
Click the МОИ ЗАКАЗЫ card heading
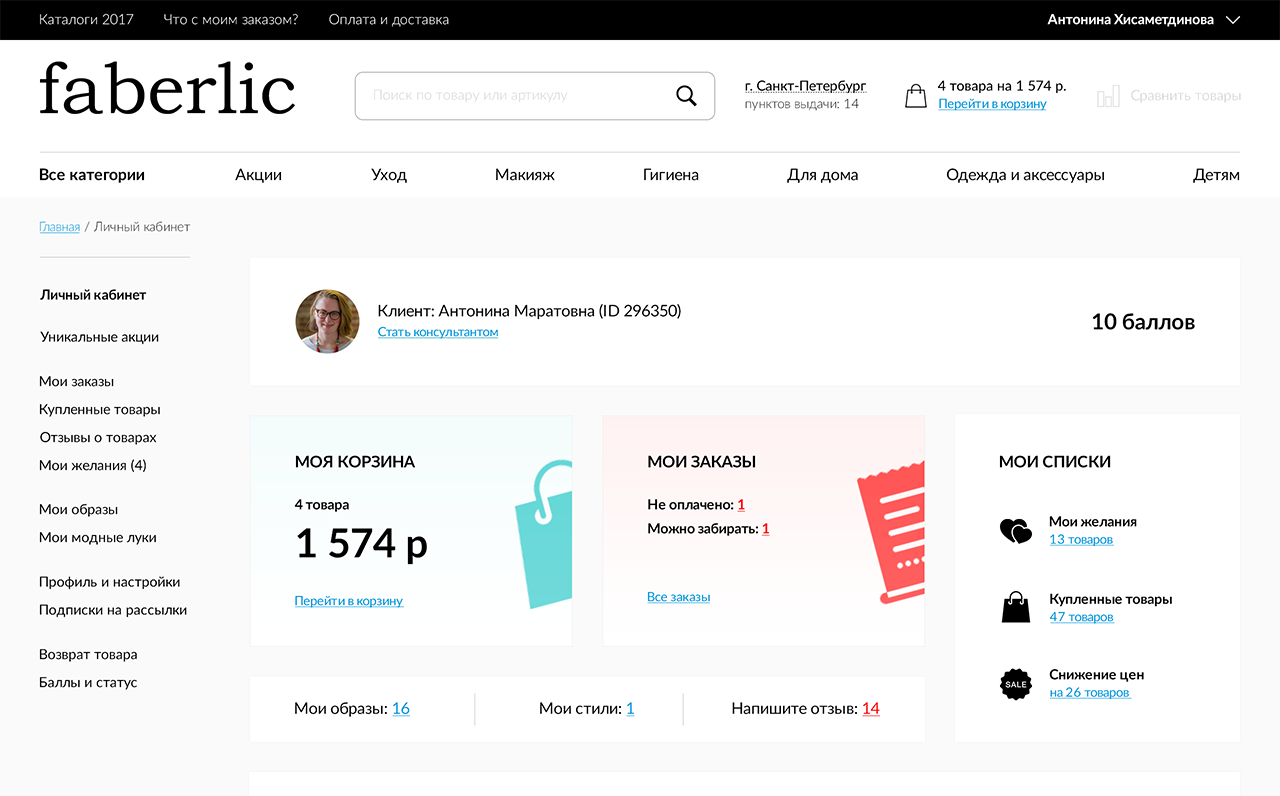click(702, 462)
